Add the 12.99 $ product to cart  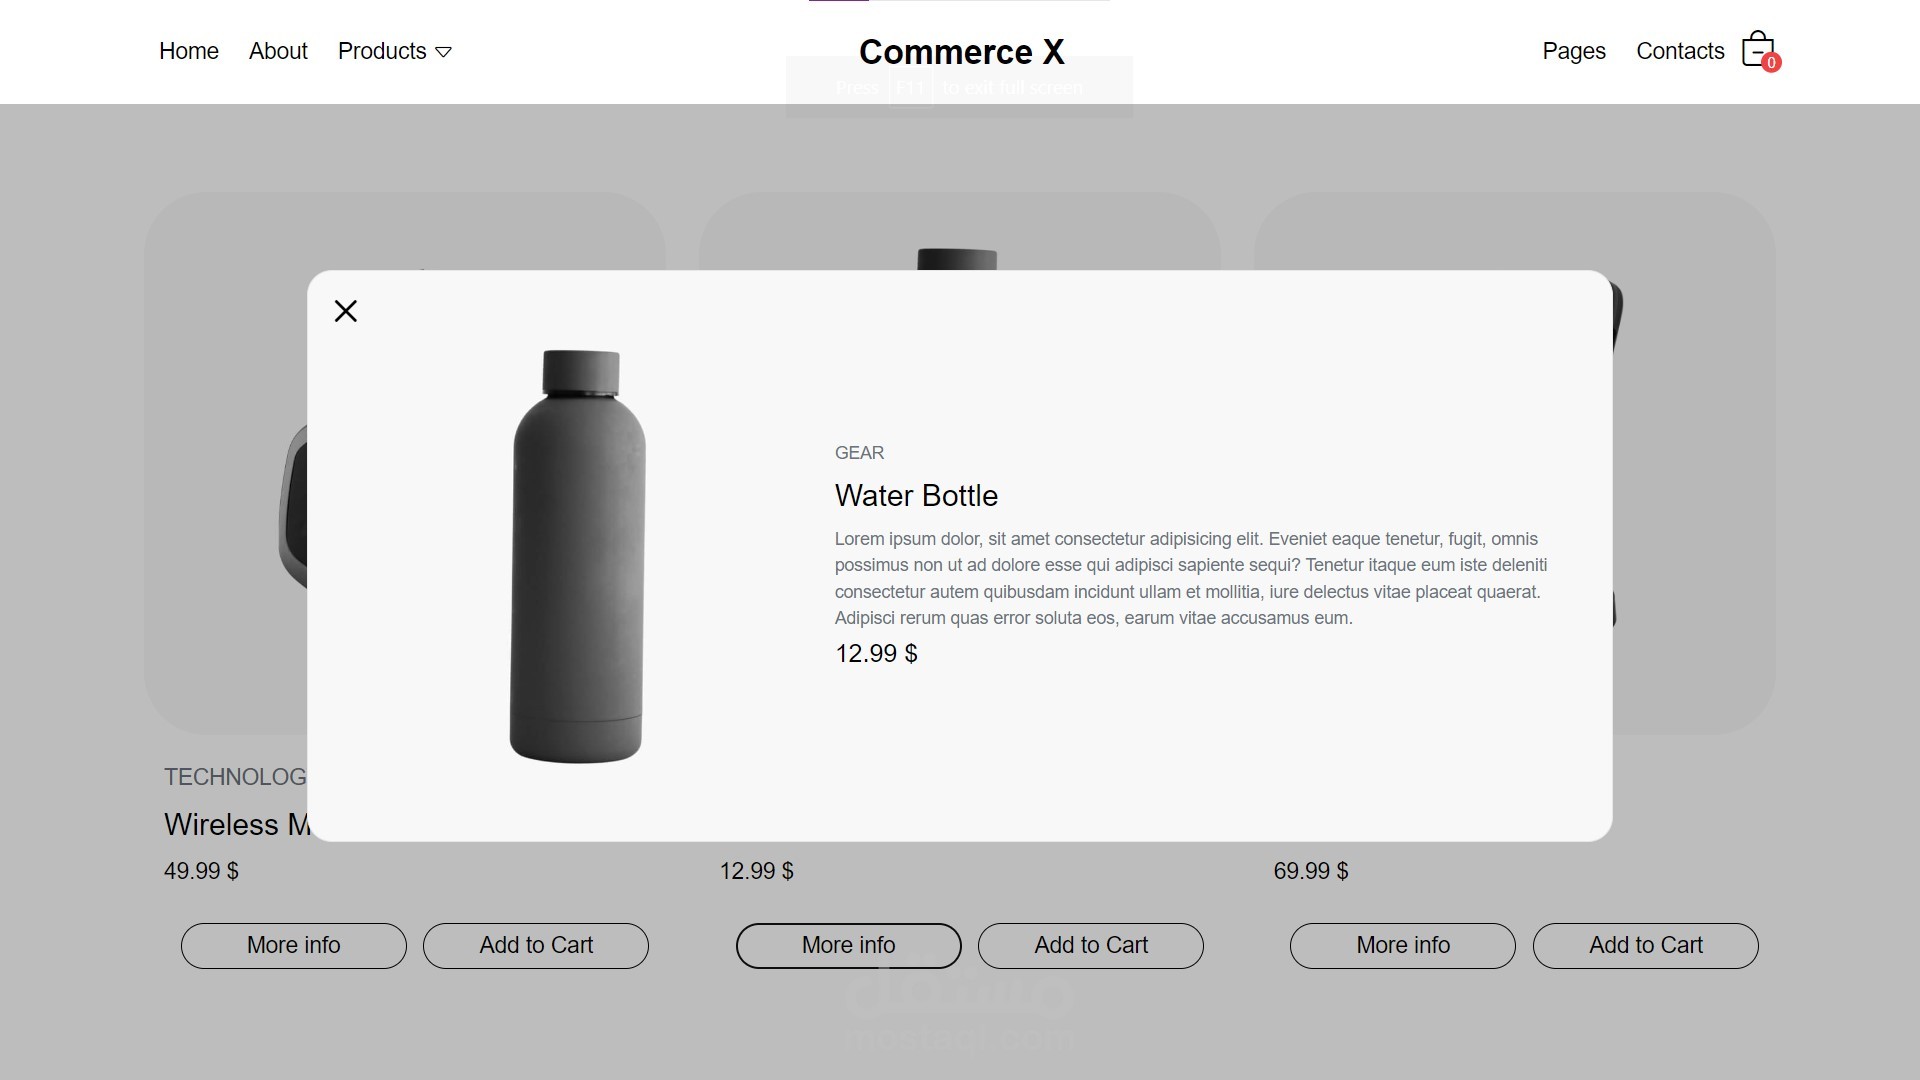(1090, 945)
